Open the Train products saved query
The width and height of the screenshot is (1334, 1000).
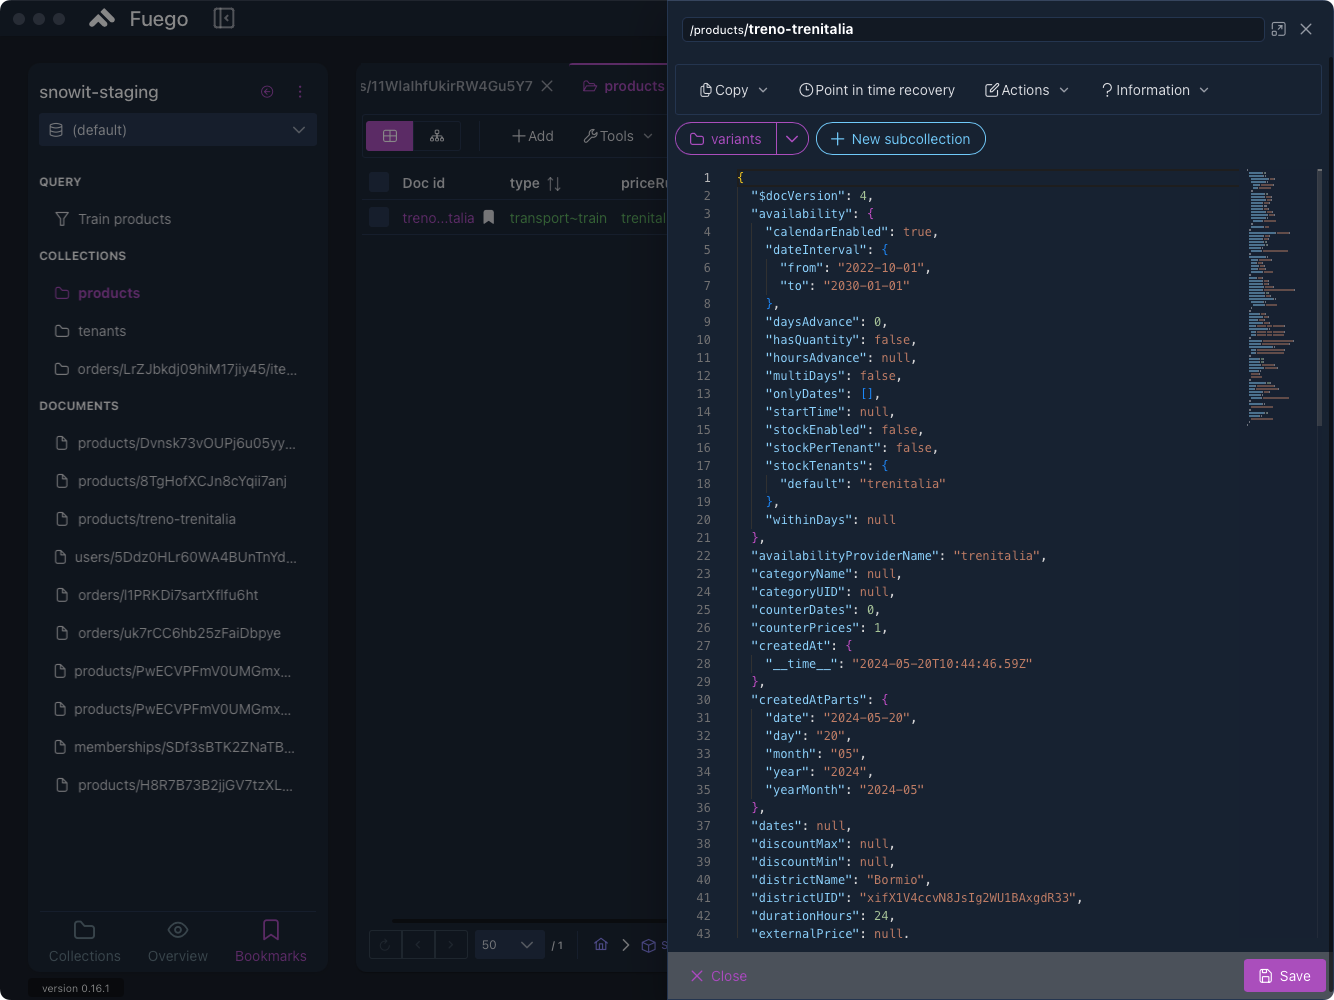click(124, 219)
